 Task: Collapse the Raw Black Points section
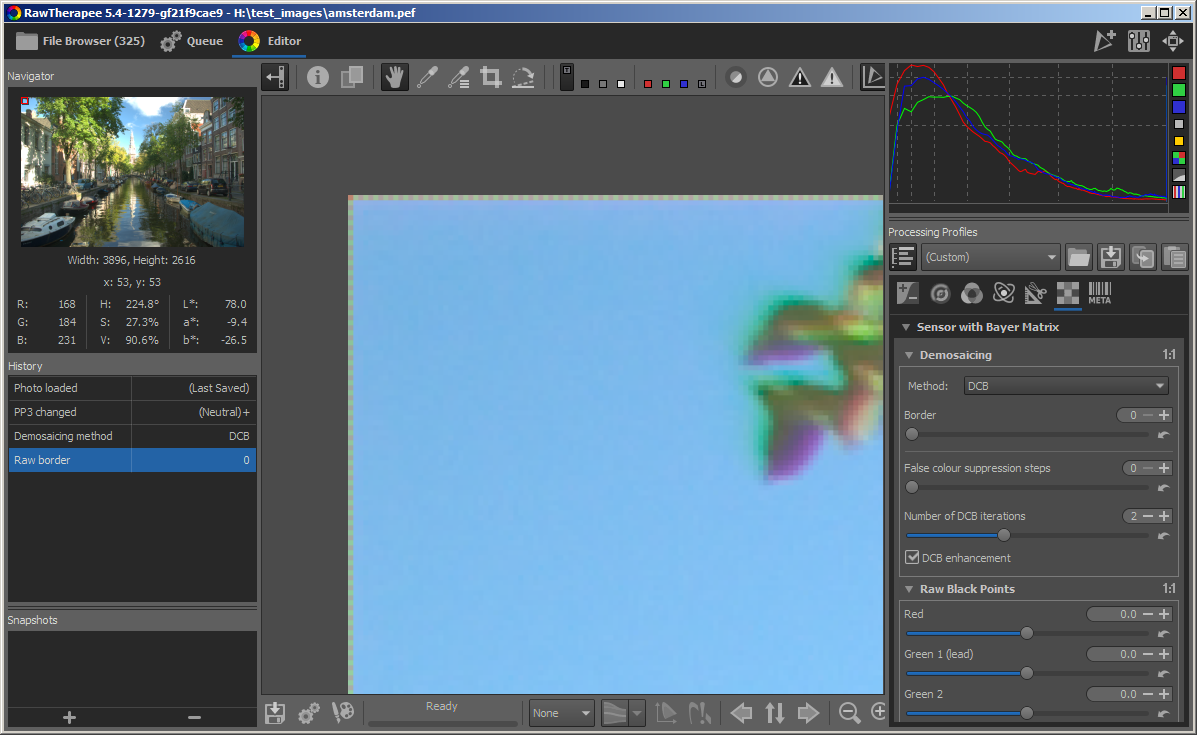tap(908, 589)
